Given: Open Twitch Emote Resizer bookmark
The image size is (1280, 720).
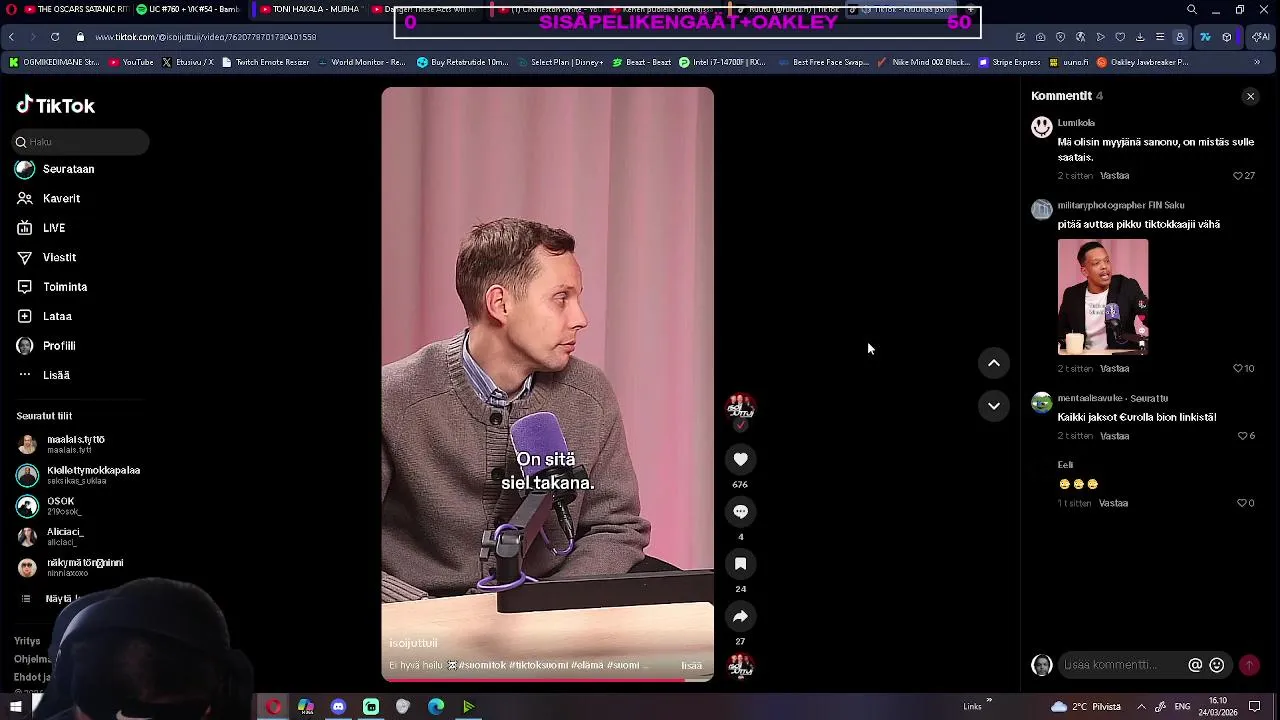Looking at the screenshot, I should [265, 62].
